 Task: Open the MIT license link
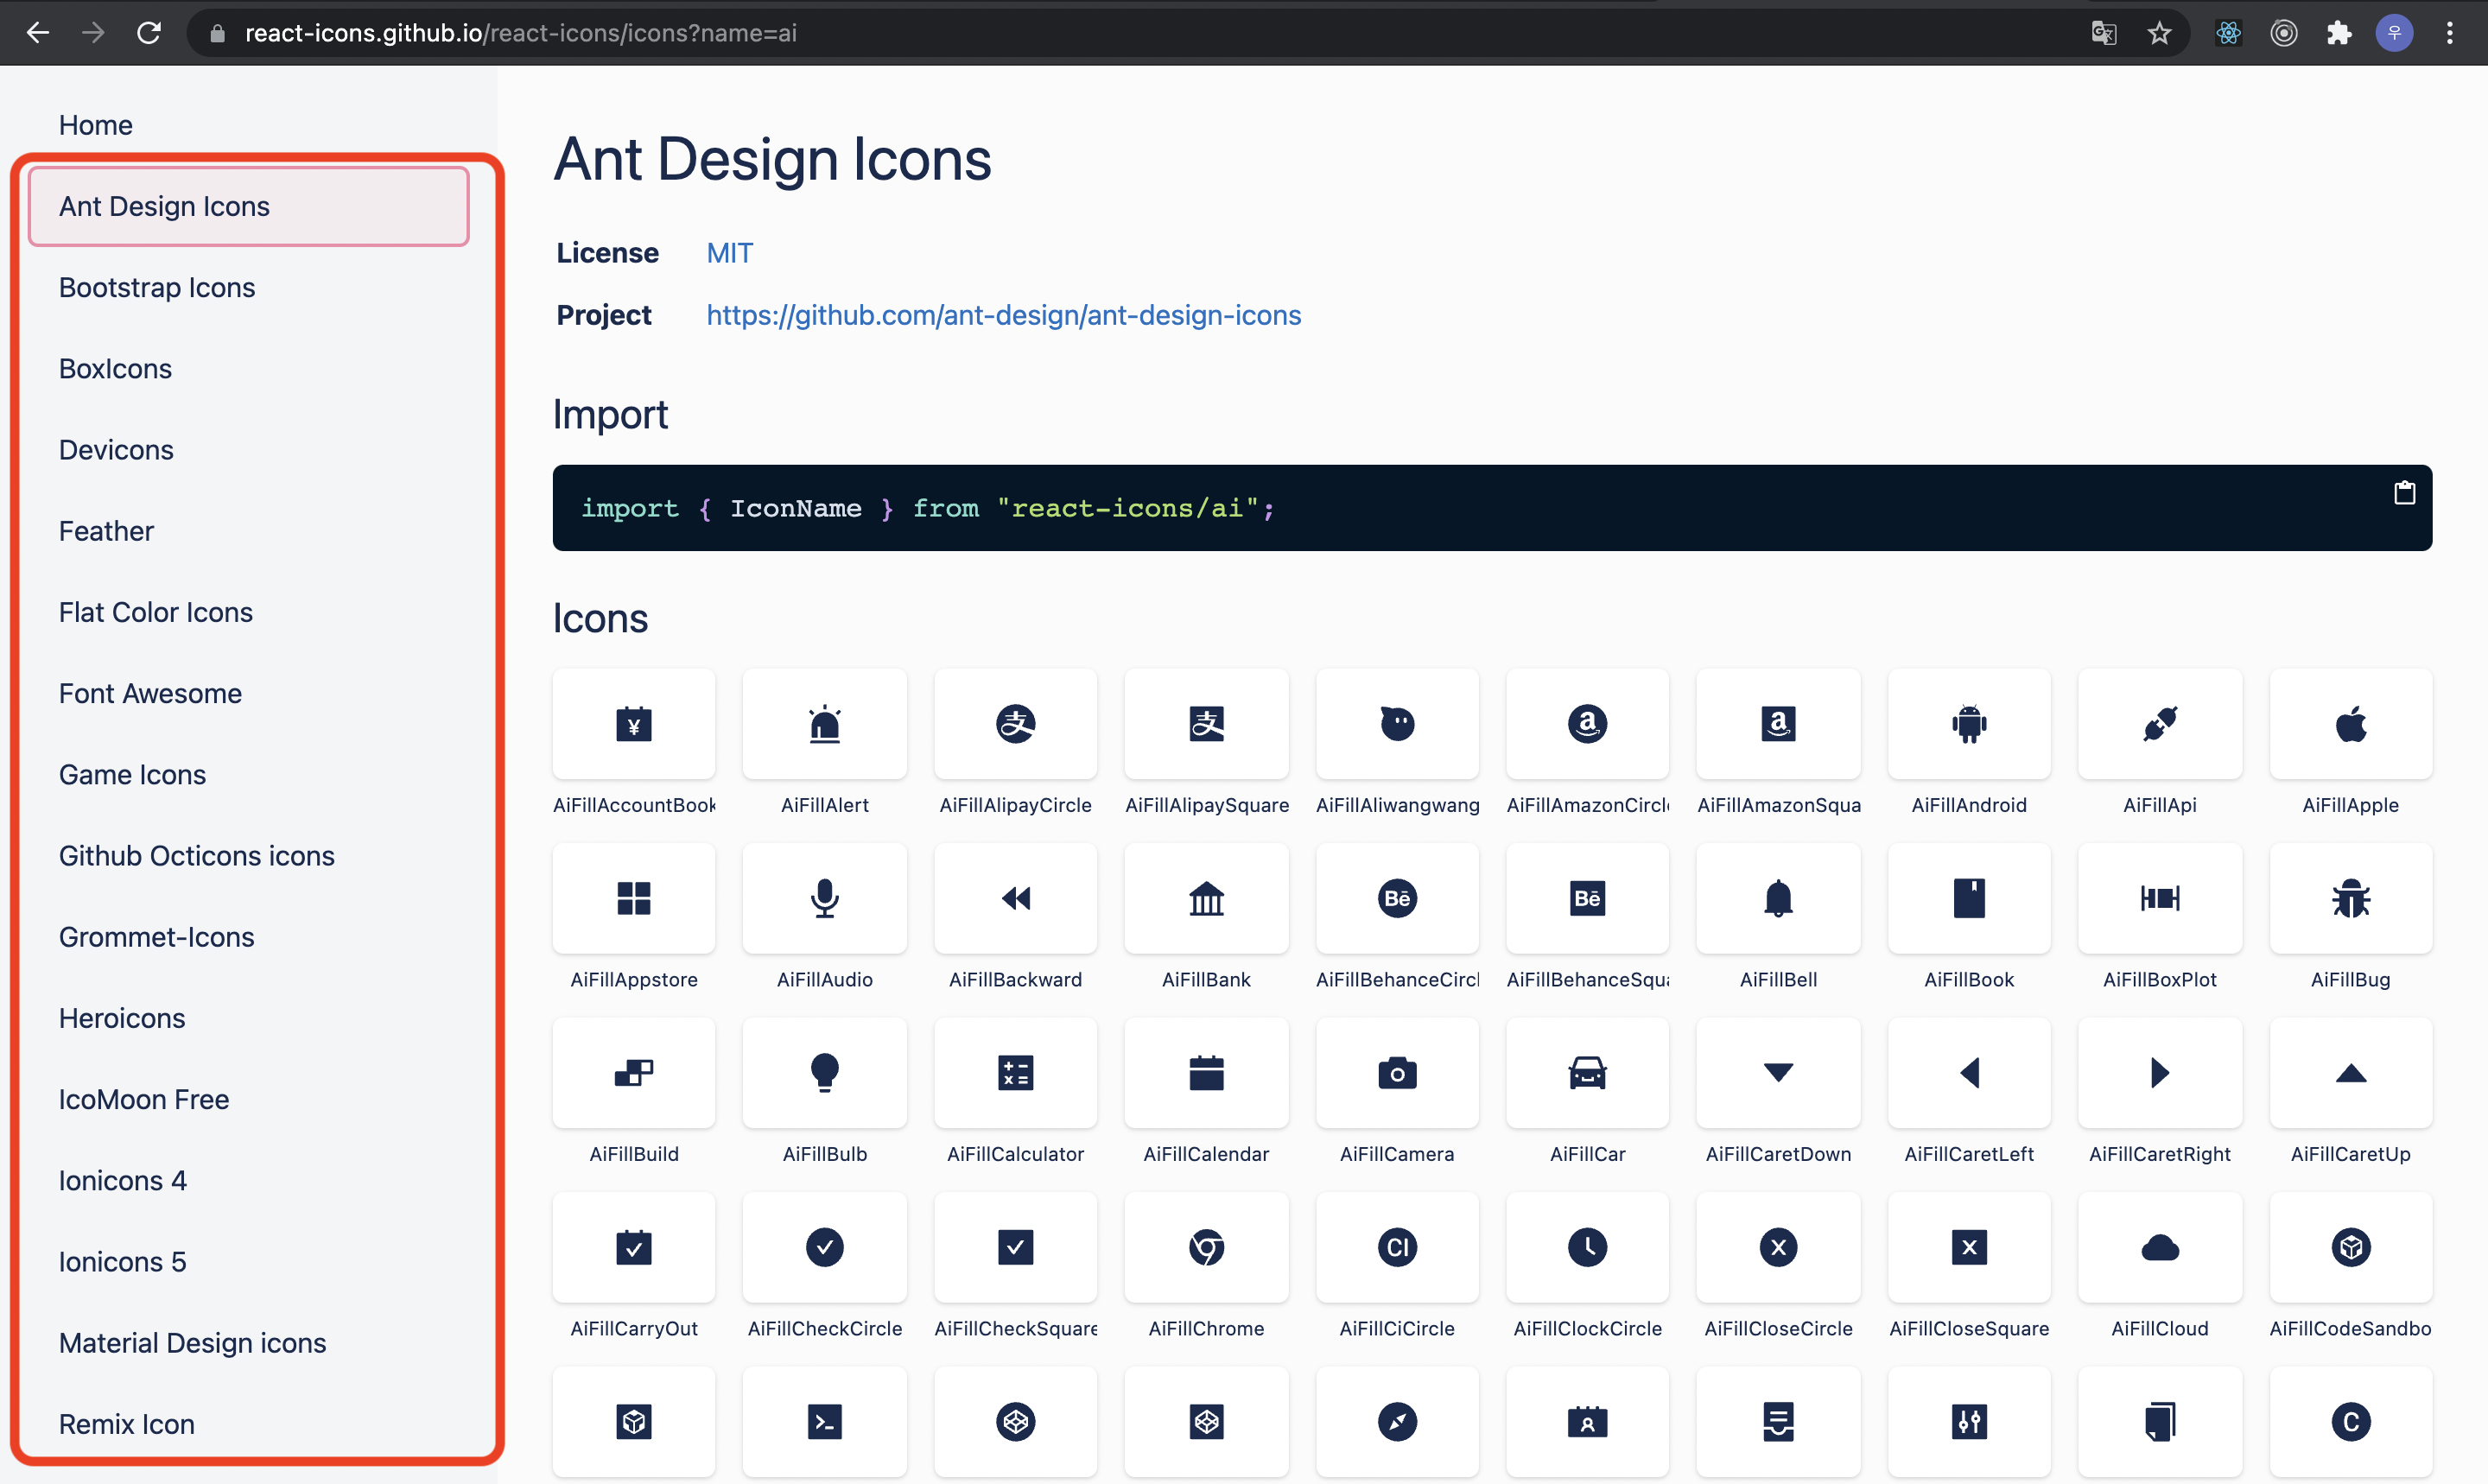(x=729, y=253)
